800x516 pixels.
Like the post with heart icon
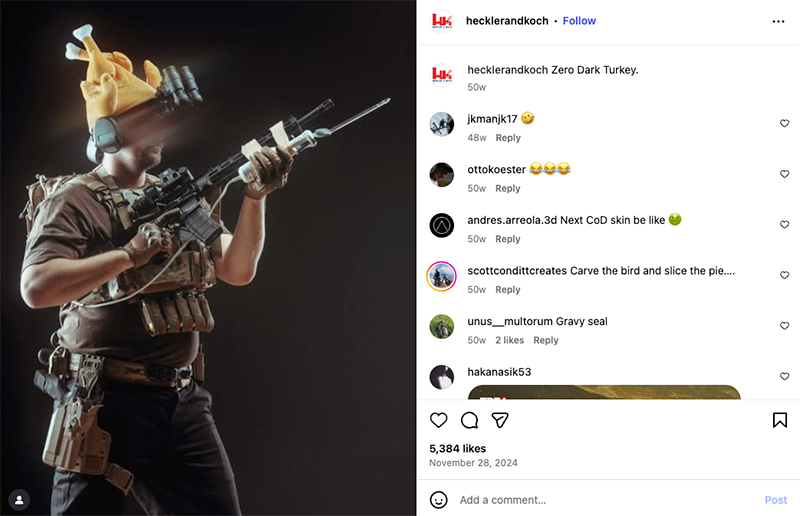[438, 420]
